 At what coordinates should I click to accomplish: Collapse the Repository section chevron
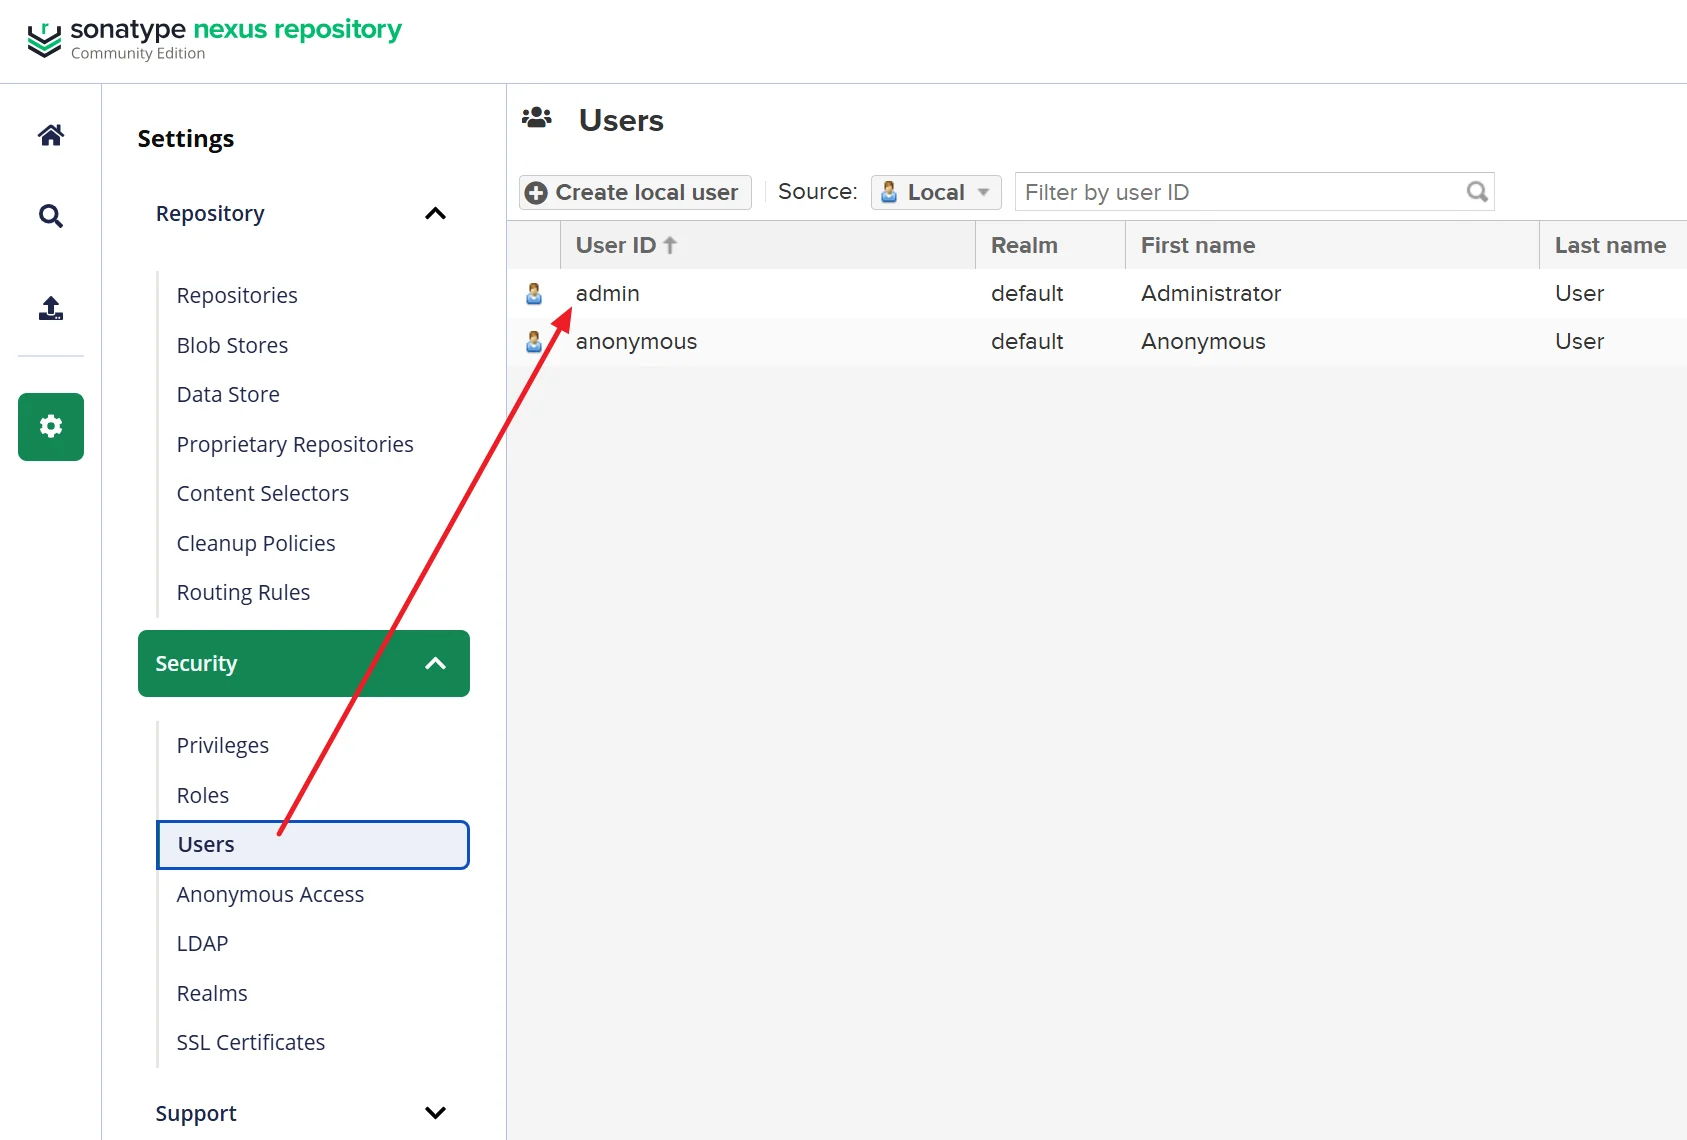435,213
